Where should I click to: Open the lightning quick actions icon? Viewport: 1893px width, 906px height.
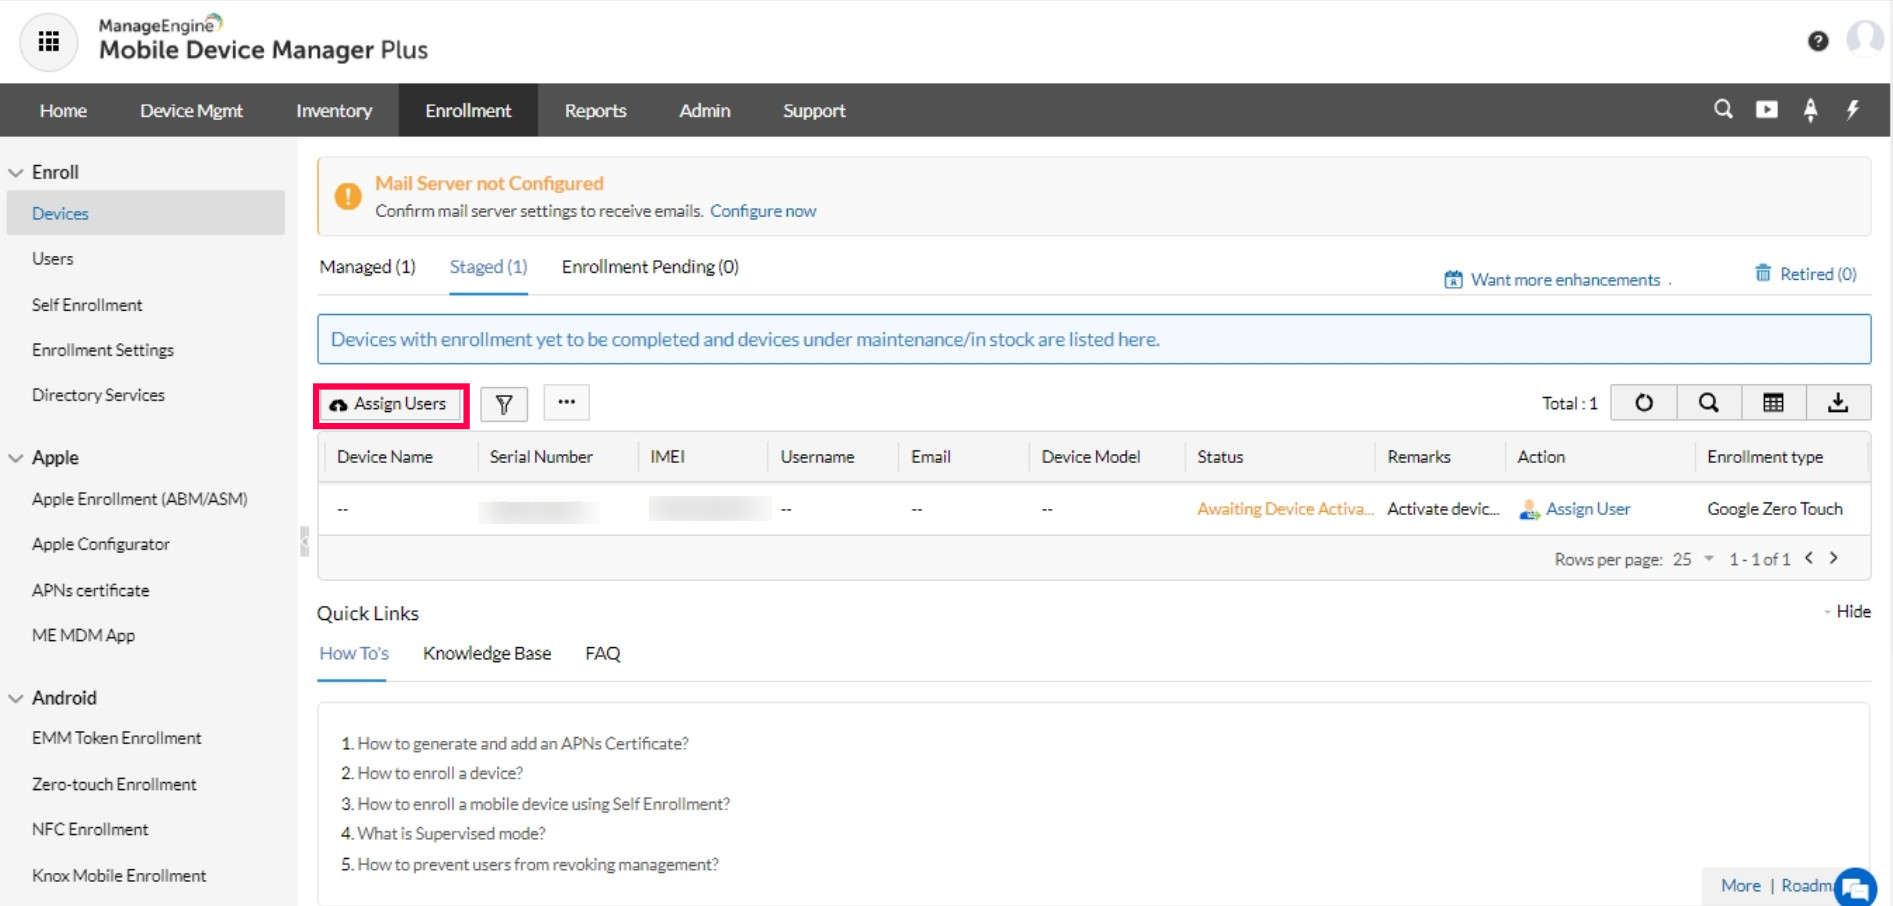tap(1853, 109)
